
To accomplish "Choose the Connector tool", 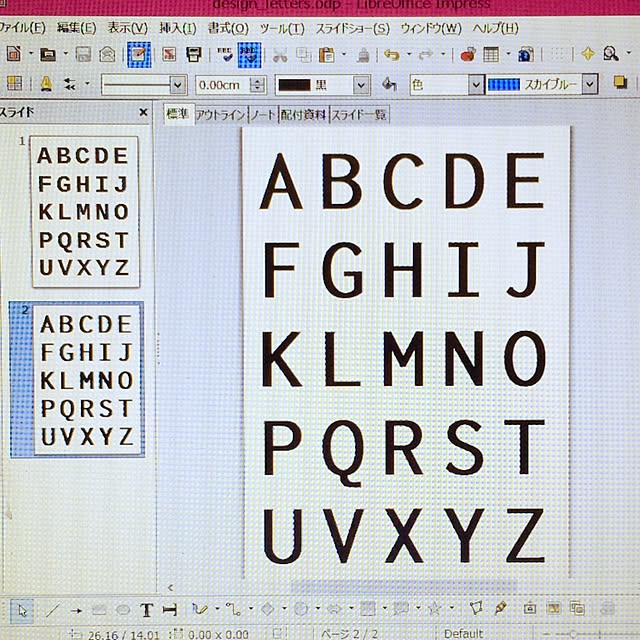I will (x=233, y=610).
